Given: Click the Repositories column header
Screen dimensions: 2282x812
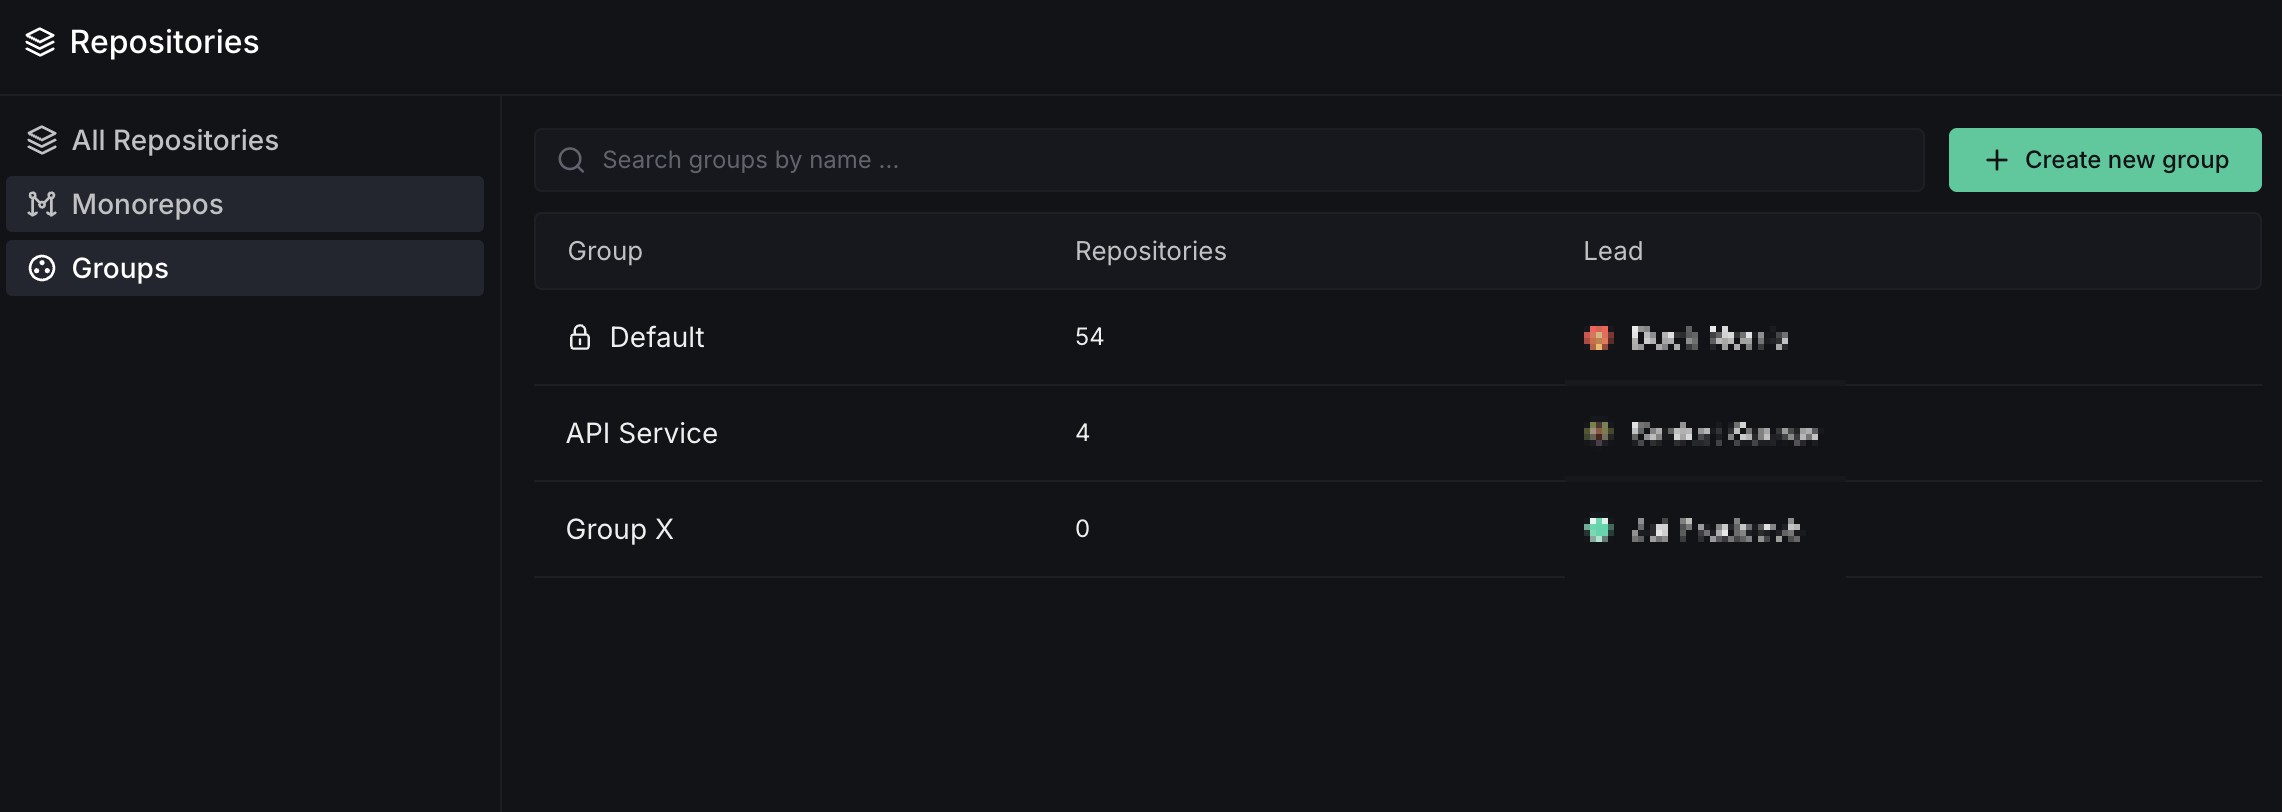Looking at the screenshot, I should (1150, 251).
